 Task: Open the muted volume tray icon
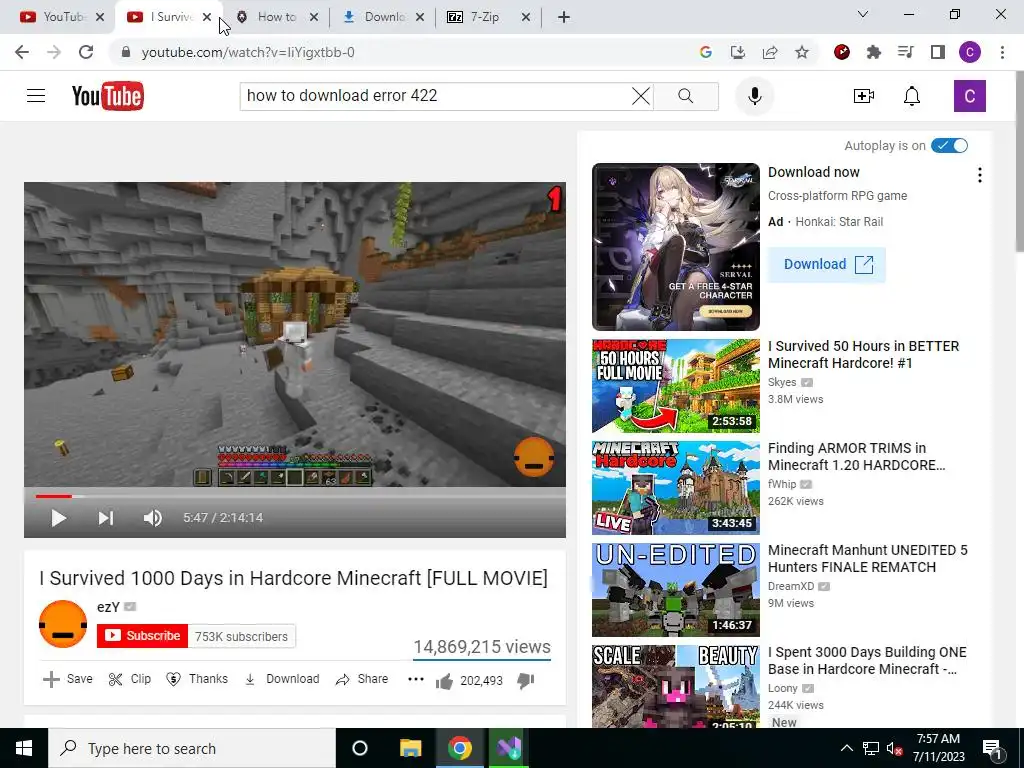coord(895,748)
